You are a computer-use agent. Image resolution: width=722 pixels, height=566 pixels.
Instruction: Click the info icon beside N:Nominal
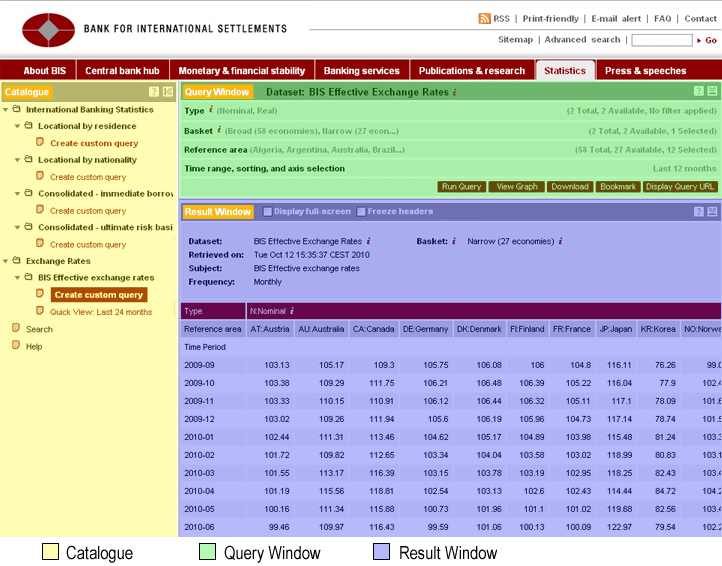click(292, 311)
